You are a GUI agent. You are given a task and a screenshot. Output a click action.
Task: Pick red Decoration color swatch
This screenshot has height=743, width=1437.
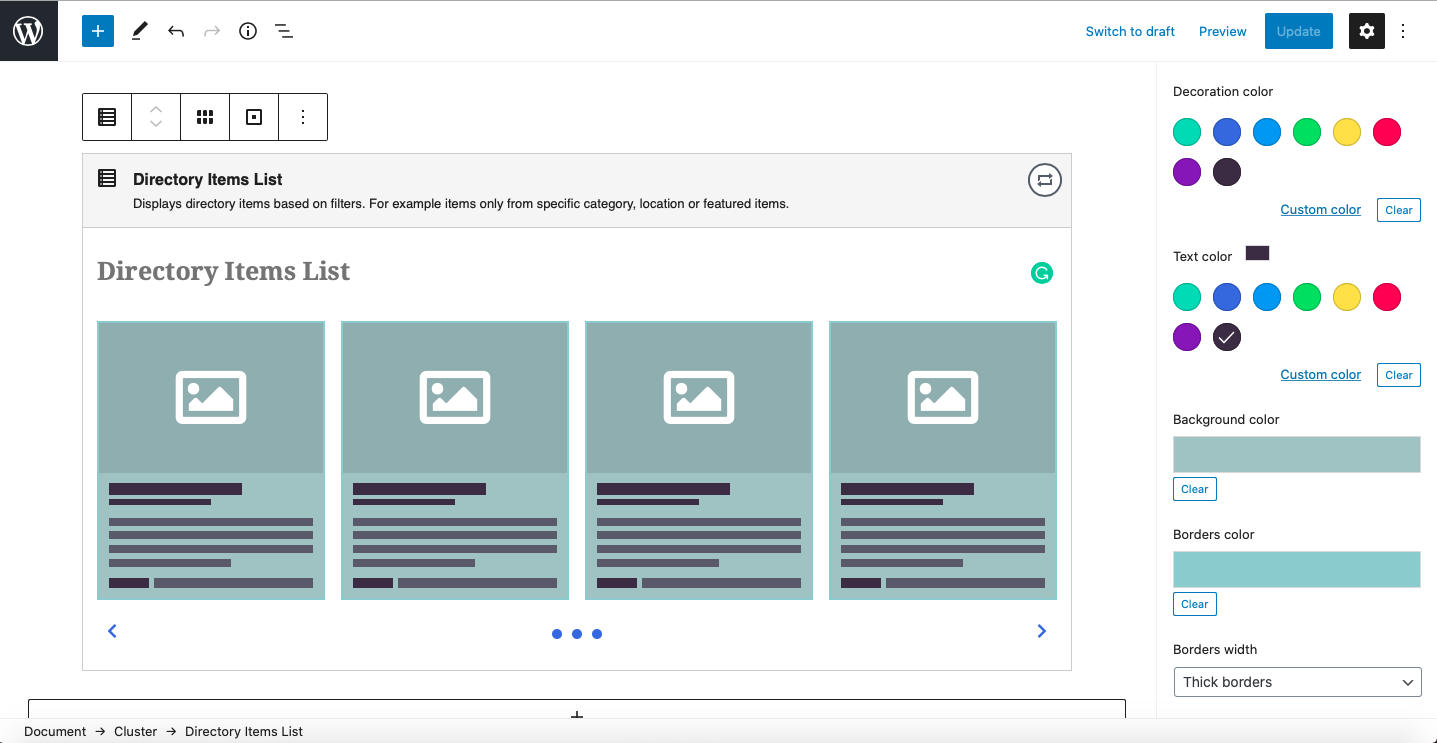(x=1387, y=132)
